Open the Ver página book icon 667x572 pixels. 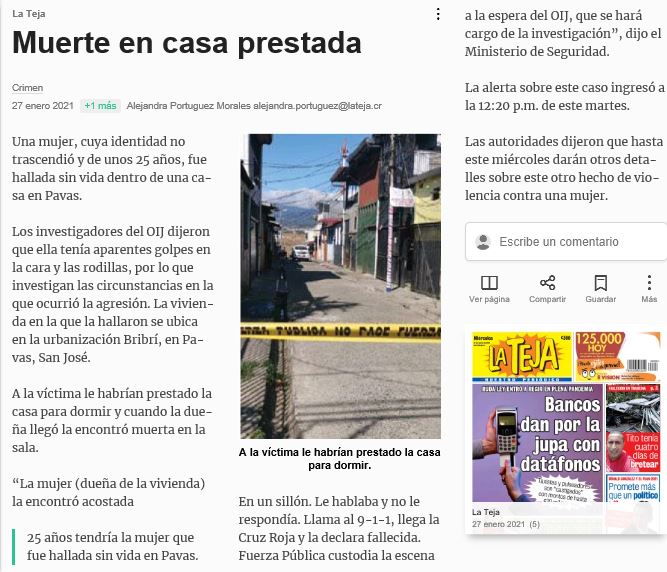click(x=489, y=283)
